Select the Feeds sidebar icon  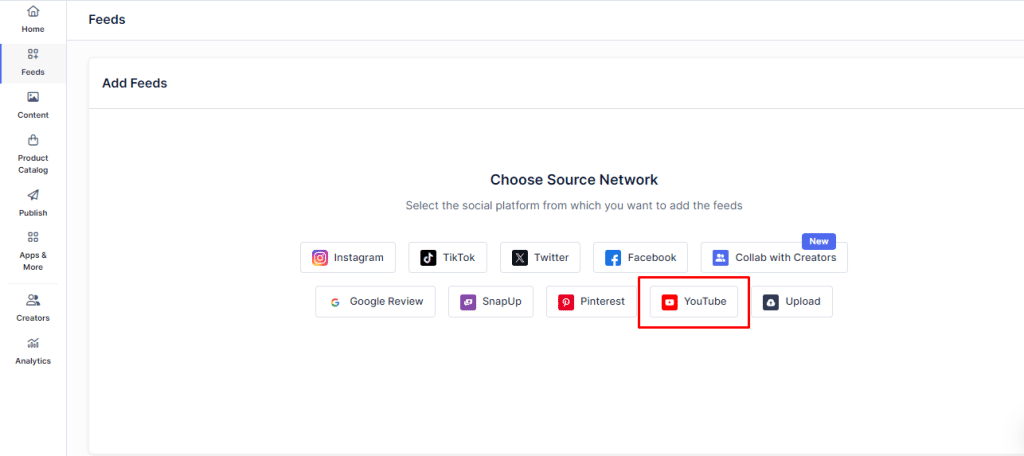point(33,62)
